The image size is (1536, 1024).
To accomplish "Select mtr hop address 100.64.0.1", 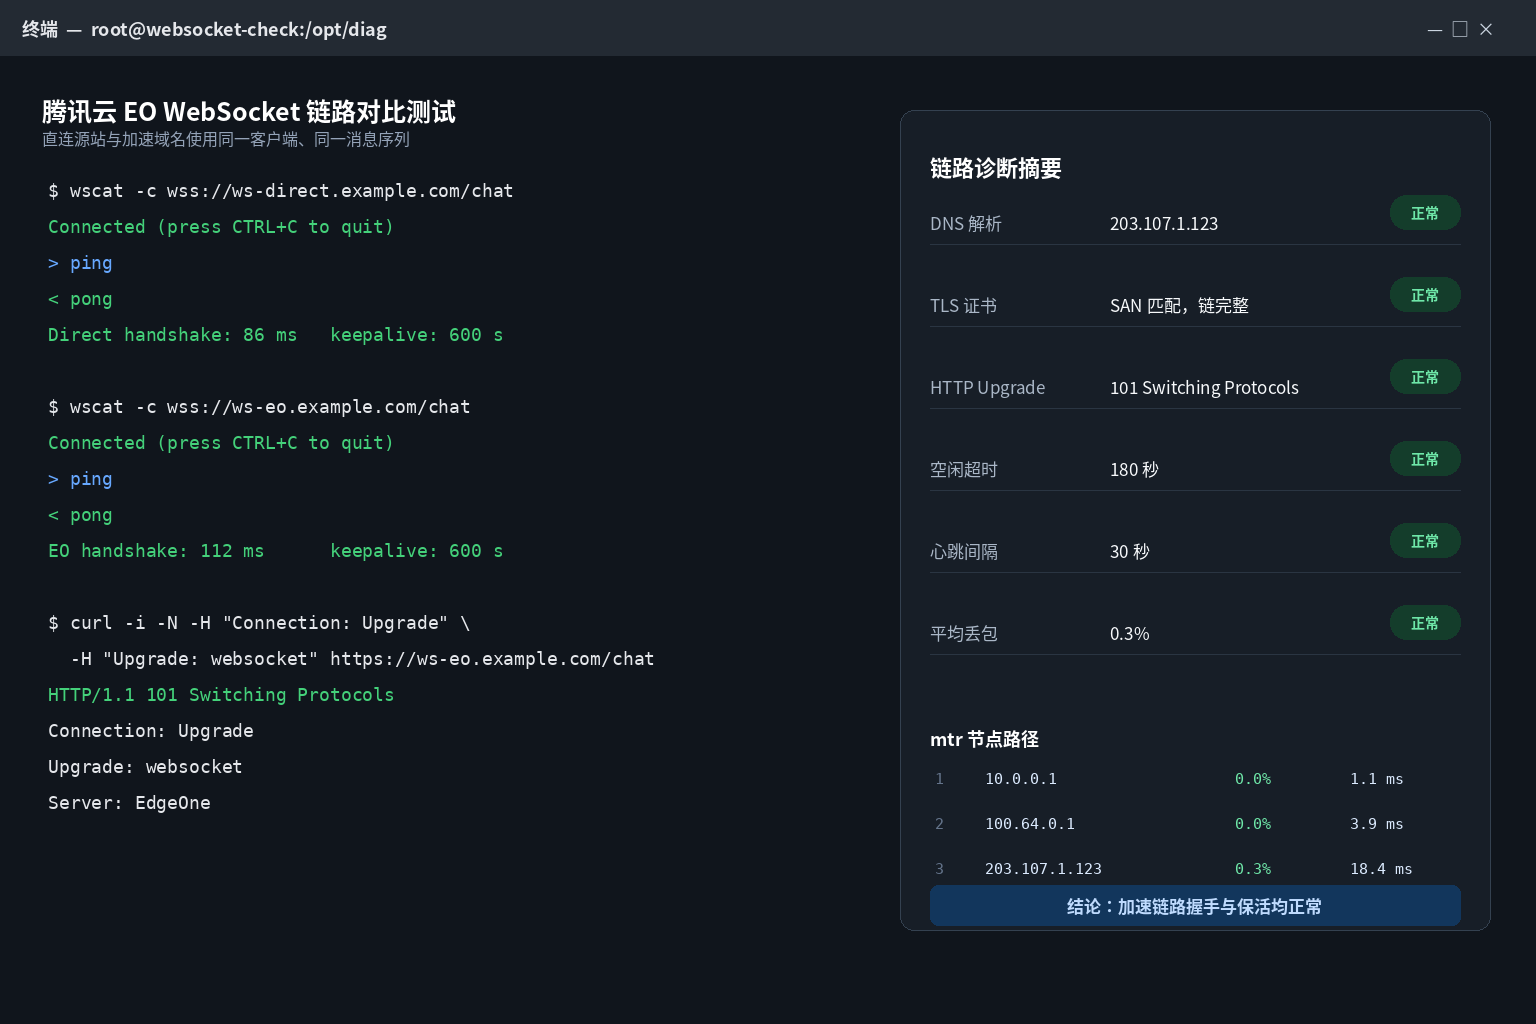I will (x=1030, y=824).
